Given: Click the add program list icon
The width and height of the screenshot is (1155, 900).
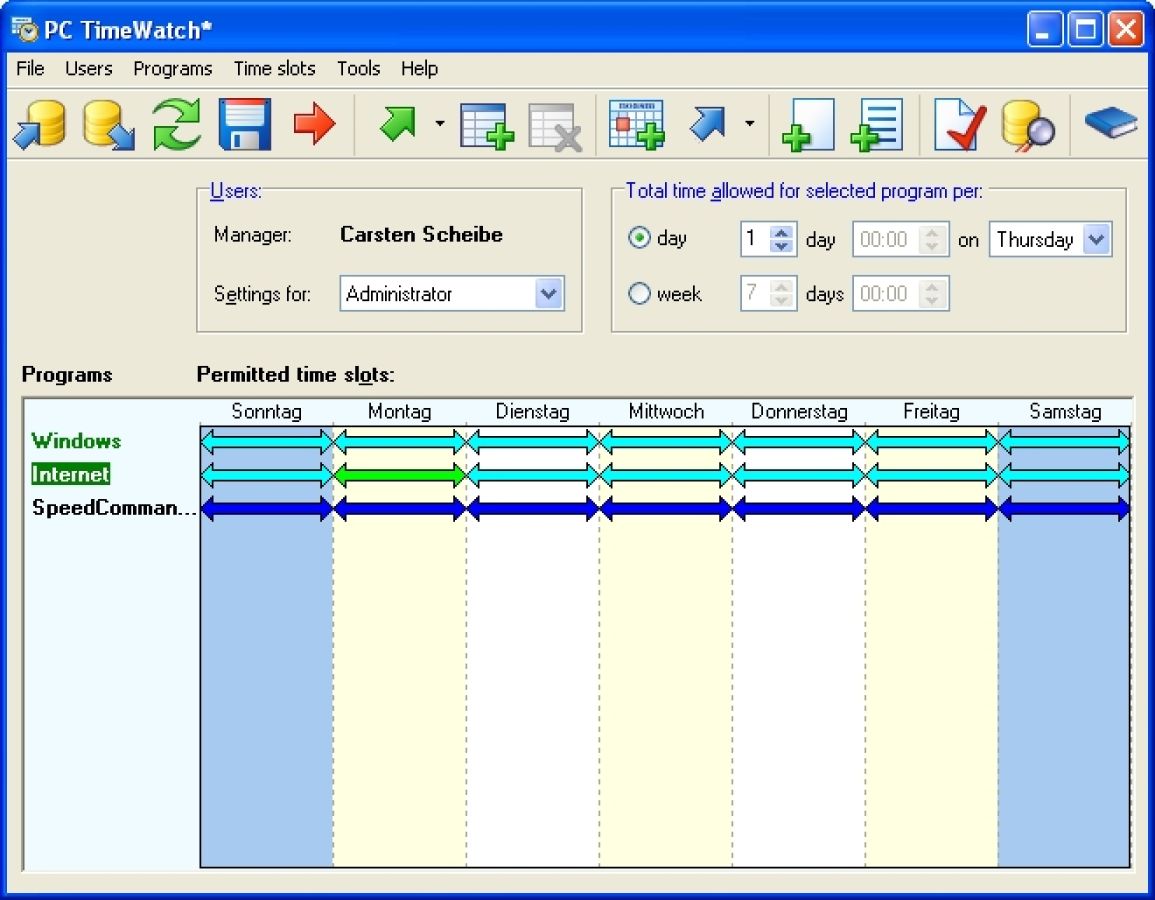Looking at the screenshot, I should 877,124.
